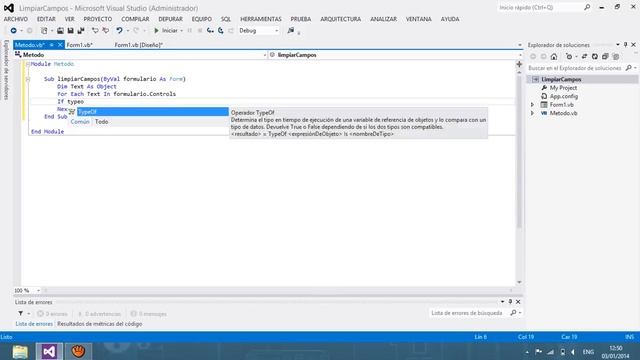Click the error list filter funnel icon
The height and width of the screenshot is (360, 640).
coord(20,313)
